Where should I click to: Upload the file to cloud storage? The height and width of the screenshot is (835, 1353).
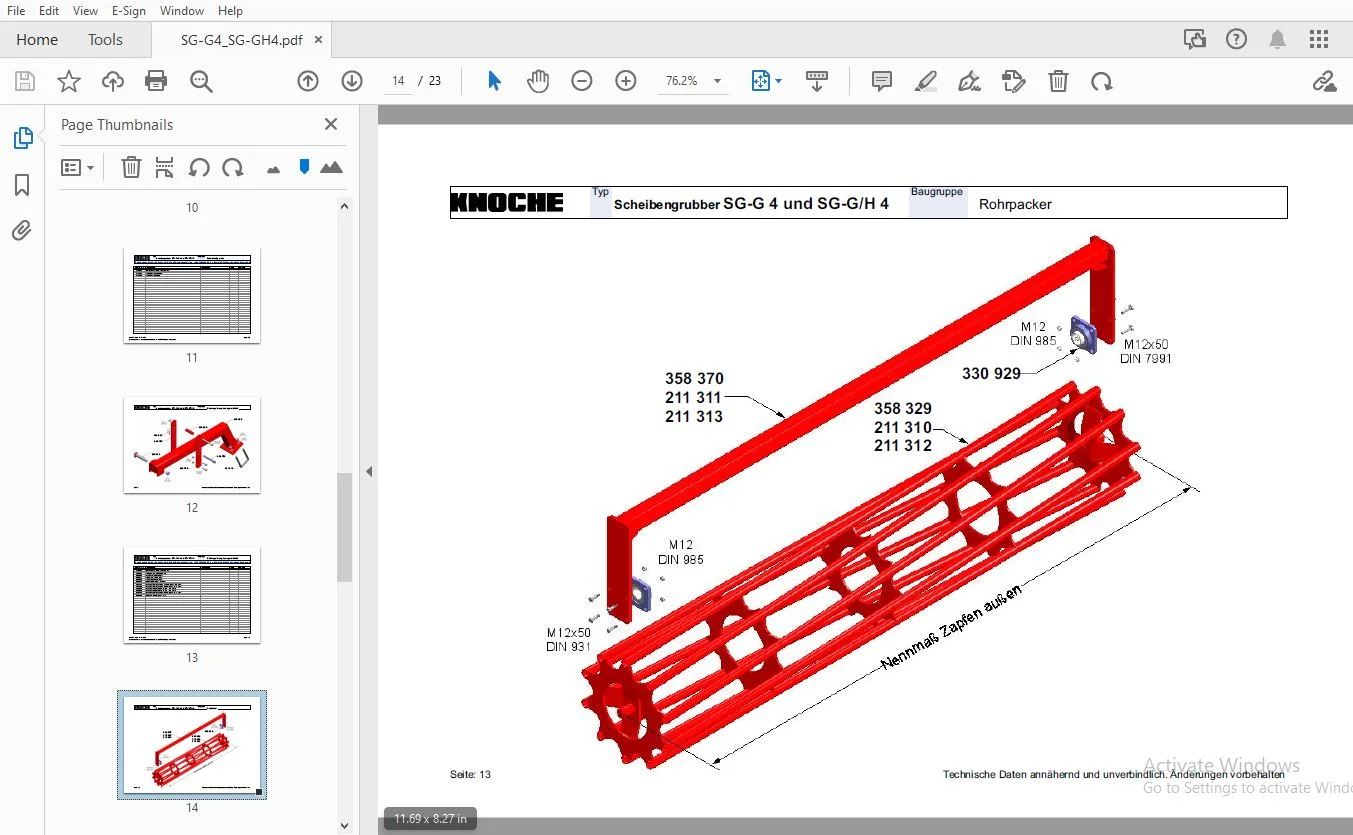(x=113, y=81)
